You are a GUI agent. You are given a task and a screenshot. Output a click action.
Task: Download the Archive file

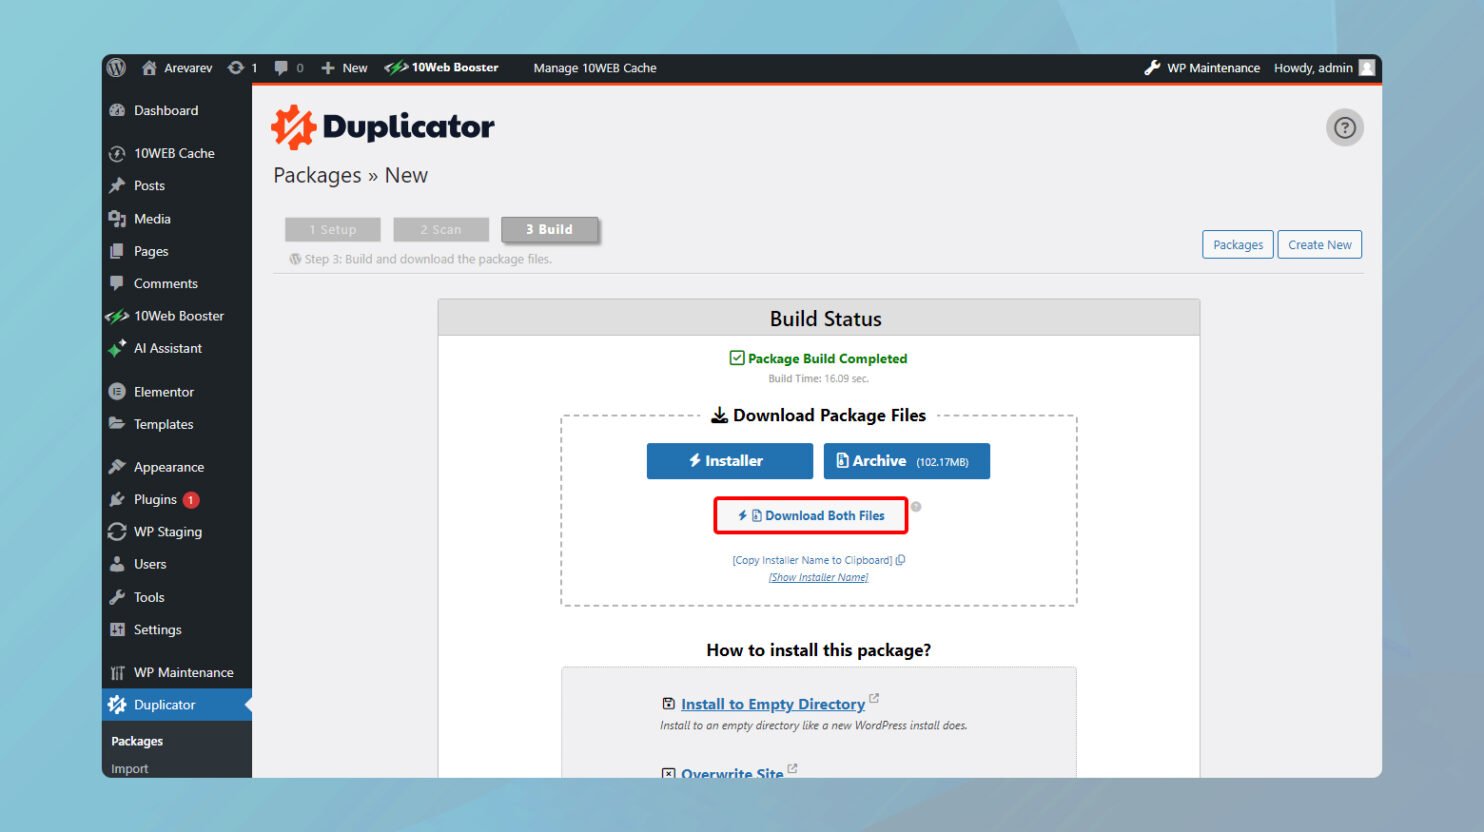click(x=906, y=461)
